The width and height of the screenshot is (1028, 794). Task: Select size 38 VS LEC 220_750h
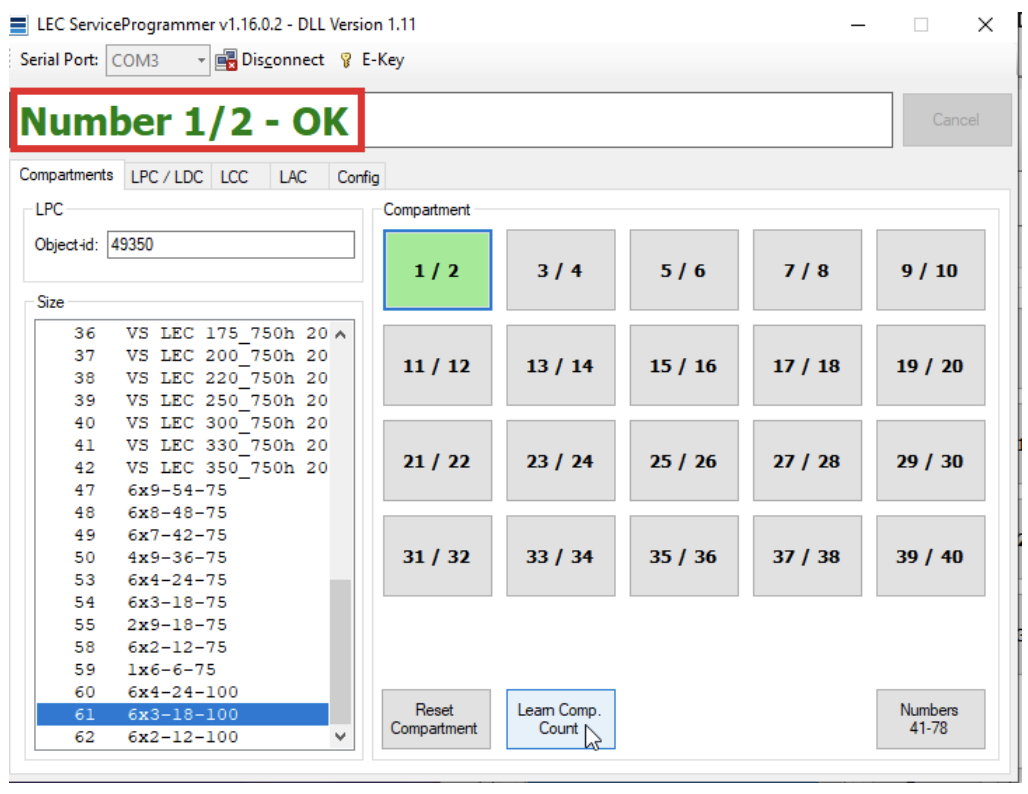point(183,378)
